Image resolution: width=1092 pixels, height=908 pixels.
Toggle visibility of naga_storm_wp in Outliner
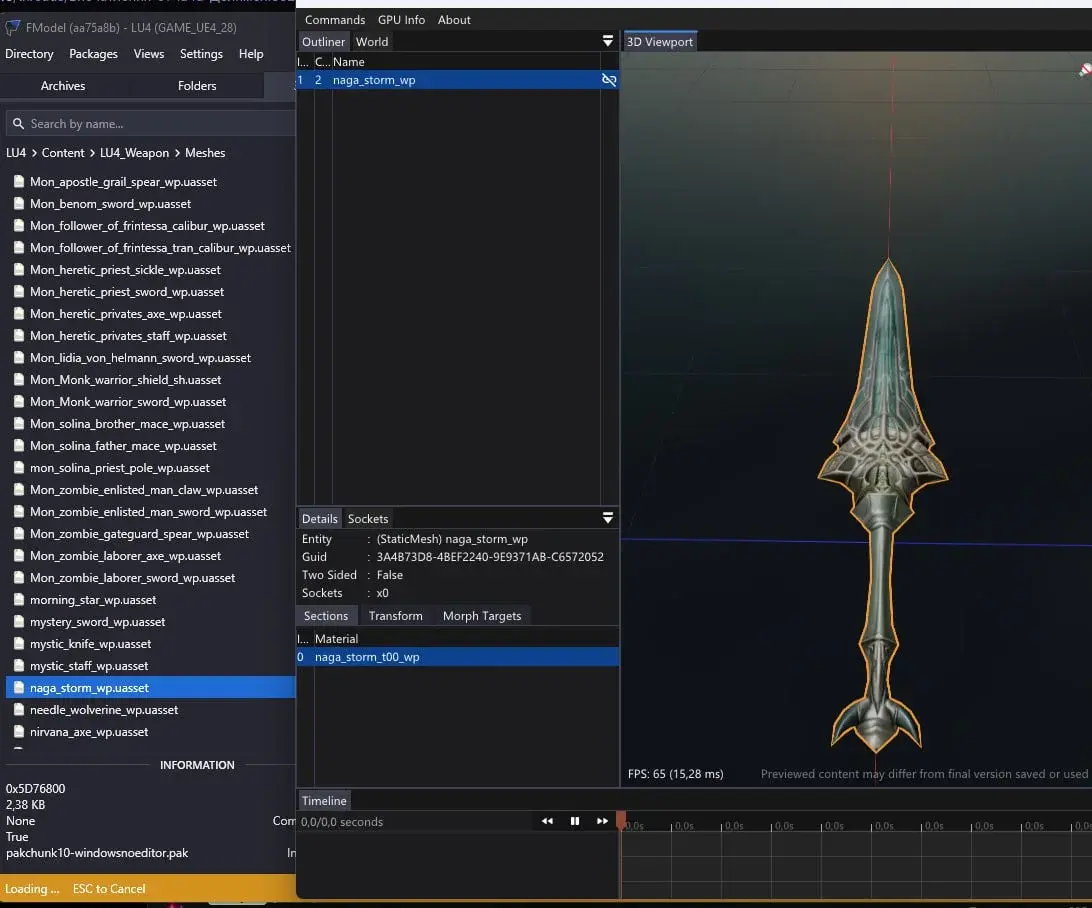click(609, 80)
